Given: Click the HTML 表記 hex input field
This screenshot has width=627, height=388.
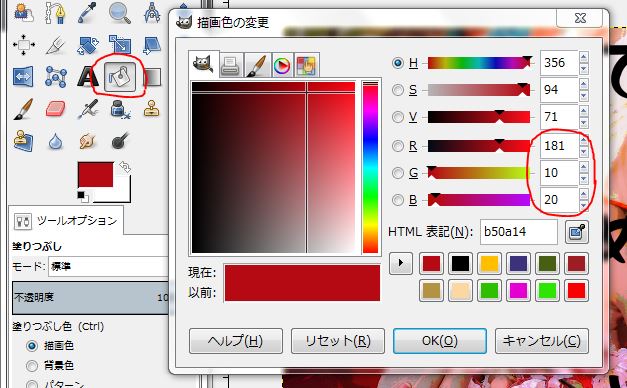Looking at the screenshot, I should click(519, 232).
